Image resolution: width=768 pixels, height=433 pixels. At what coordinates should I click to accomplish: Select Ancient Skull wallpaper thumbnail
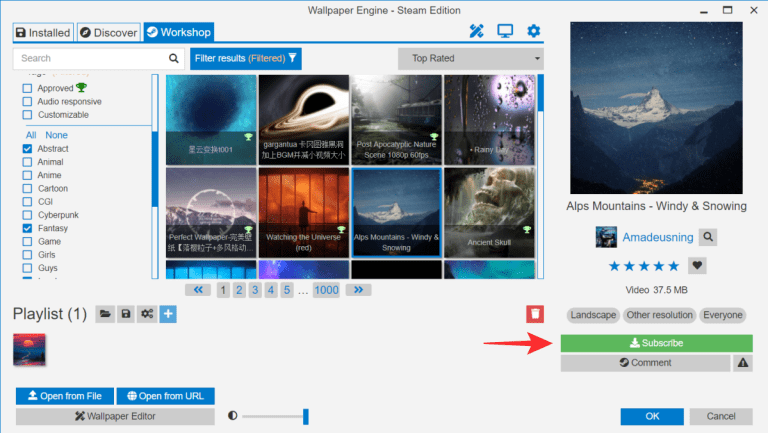point(489,213)
